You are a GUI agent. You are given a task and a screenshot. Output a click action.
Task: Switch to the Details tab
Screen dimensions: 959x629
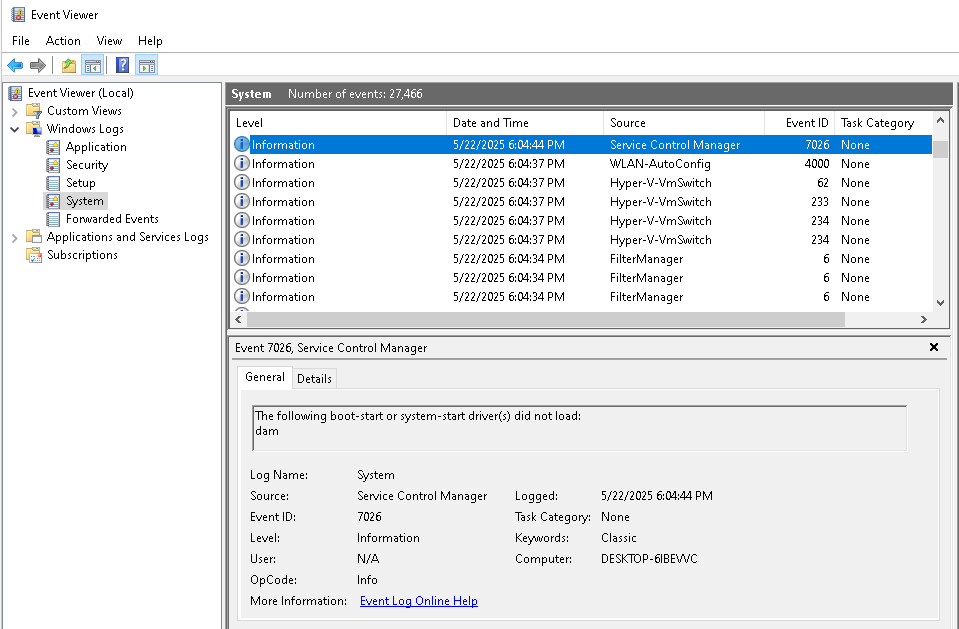(x=314, y=379)
